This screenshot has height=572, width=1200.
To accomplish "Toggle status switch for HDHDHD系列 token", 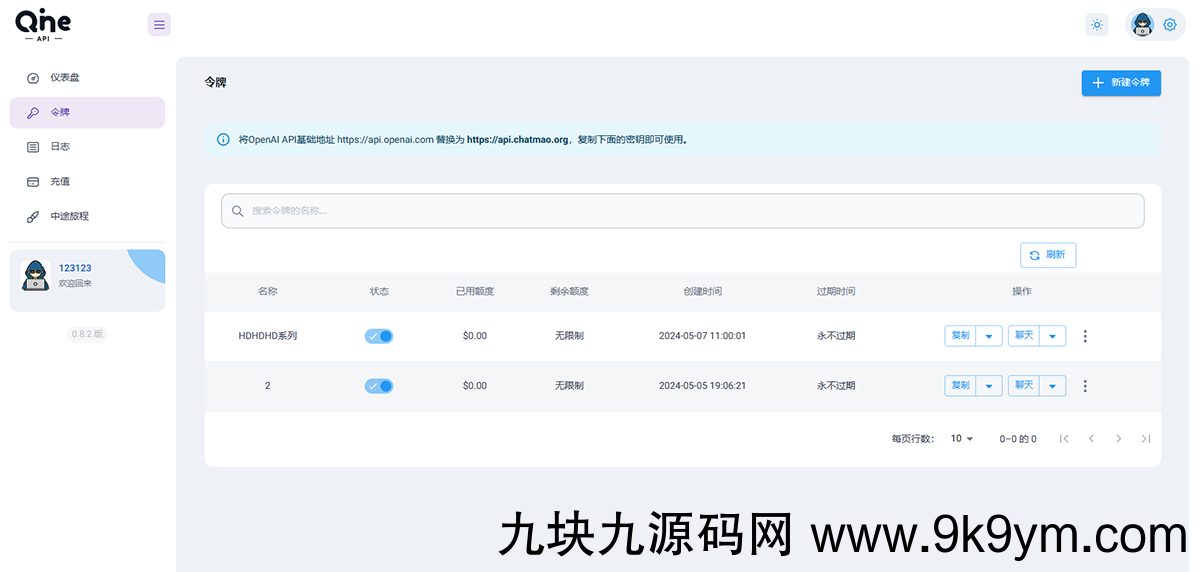I will pos(379,336).
